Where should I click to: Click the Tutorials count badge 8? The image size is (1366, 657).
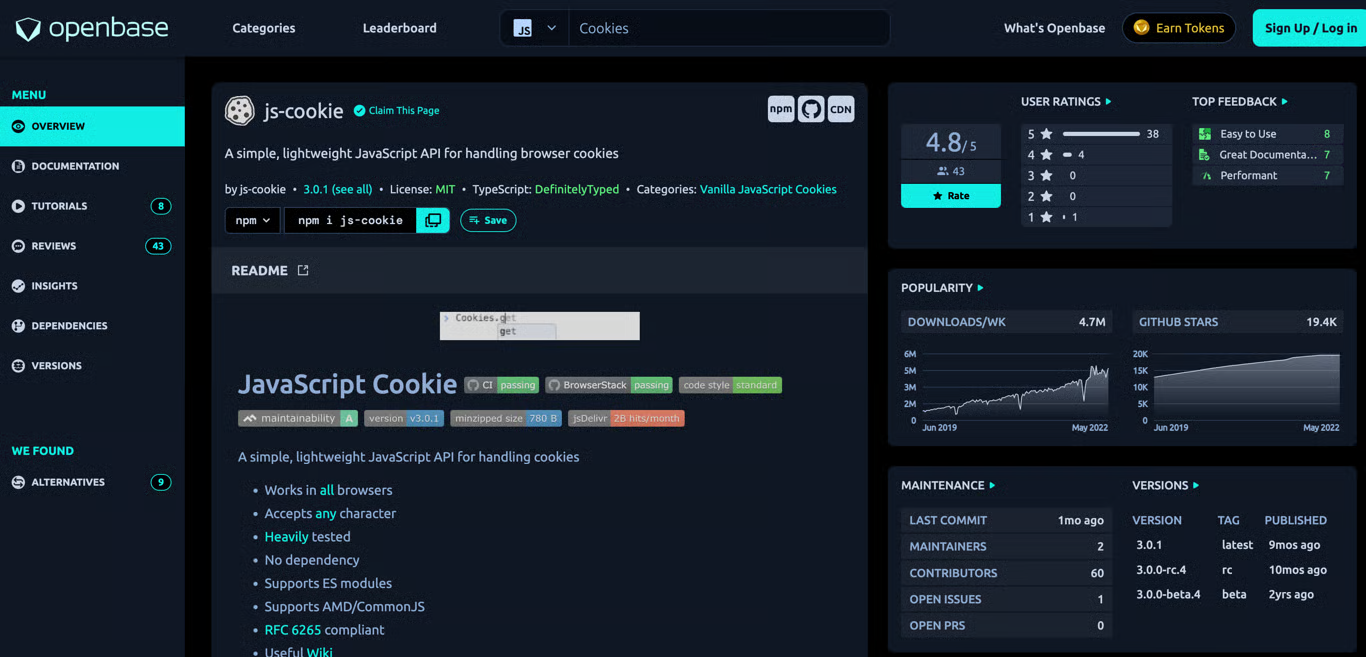click(160, 206)
